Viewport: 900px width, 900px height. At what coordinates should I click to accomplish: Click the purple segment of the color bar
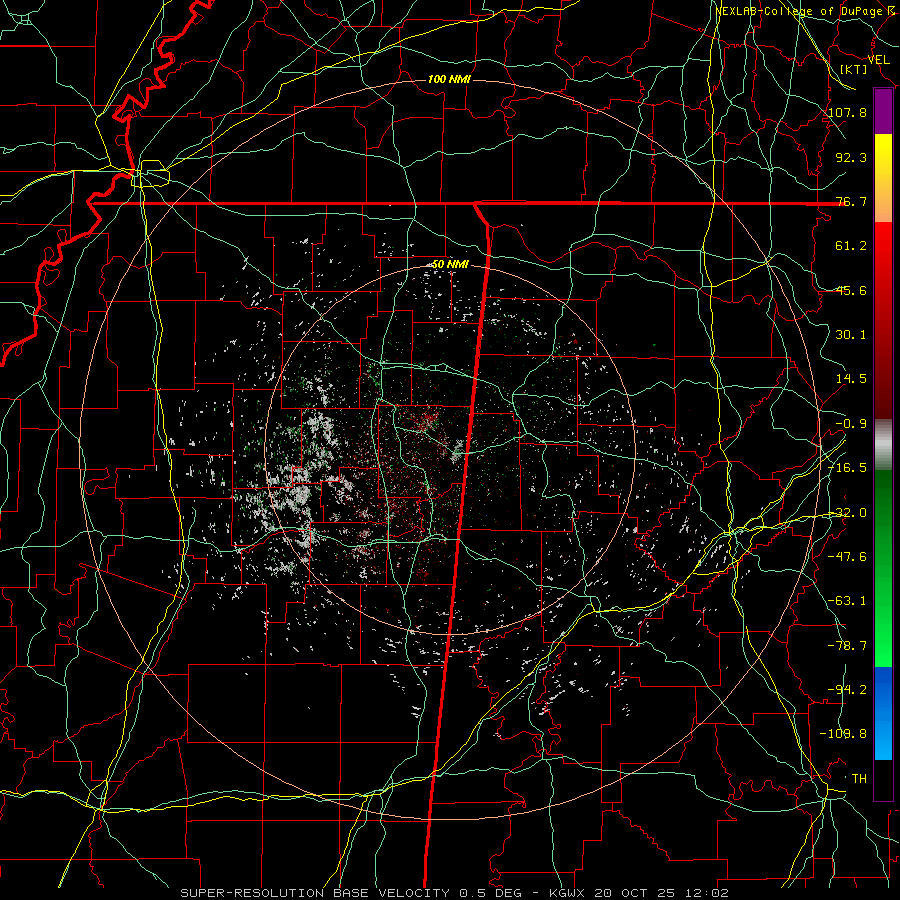(883, 112)
